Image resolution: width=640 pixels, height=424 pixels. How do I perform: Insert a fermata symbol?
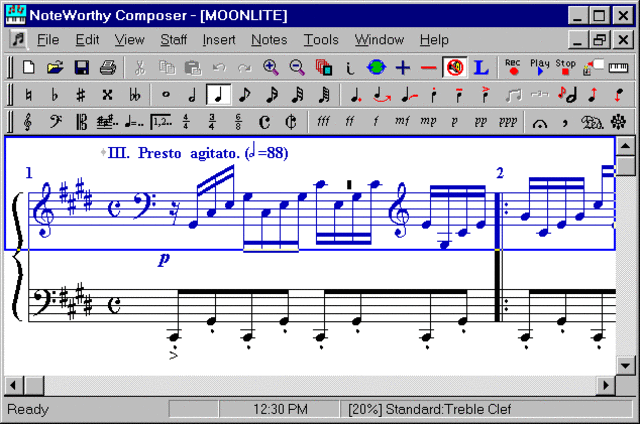540,123
